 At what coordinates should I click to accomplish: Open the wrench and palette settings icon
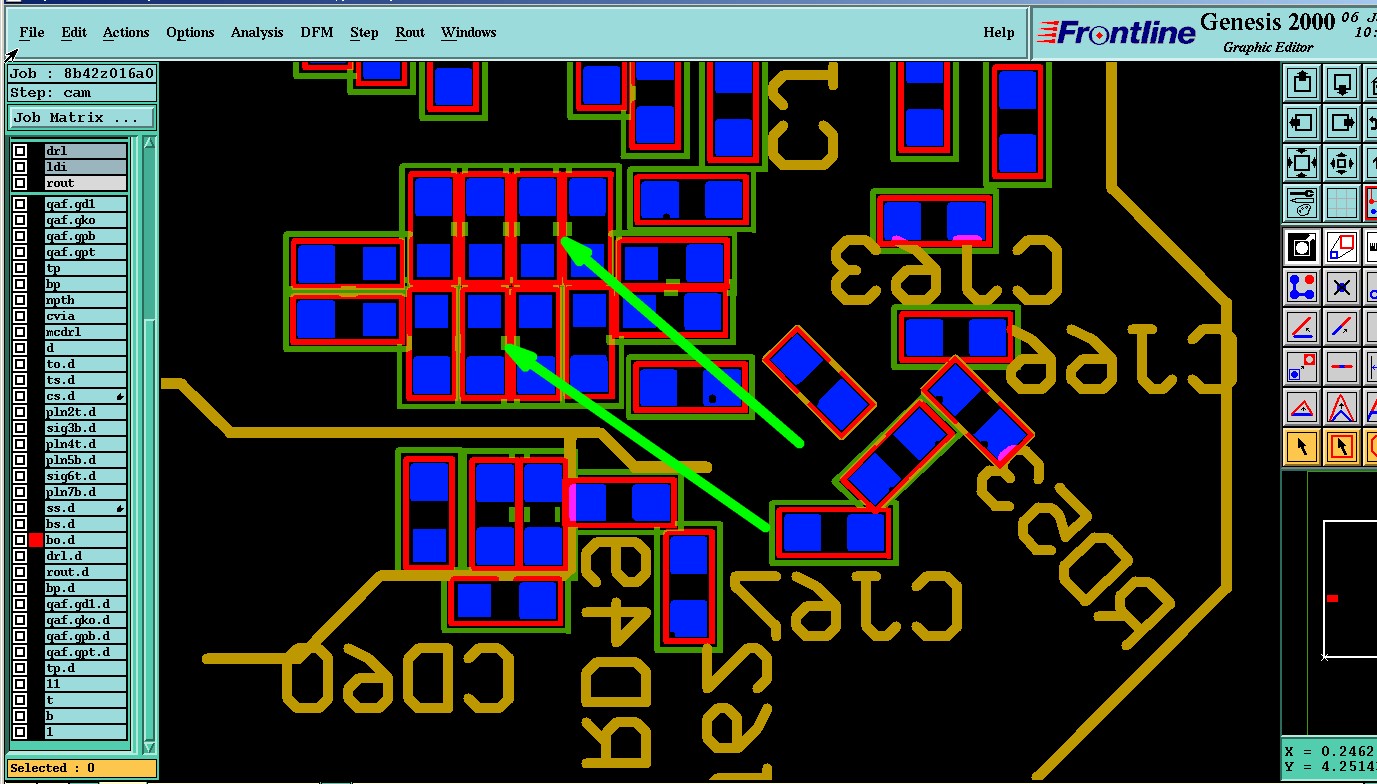coord(1302,203)
